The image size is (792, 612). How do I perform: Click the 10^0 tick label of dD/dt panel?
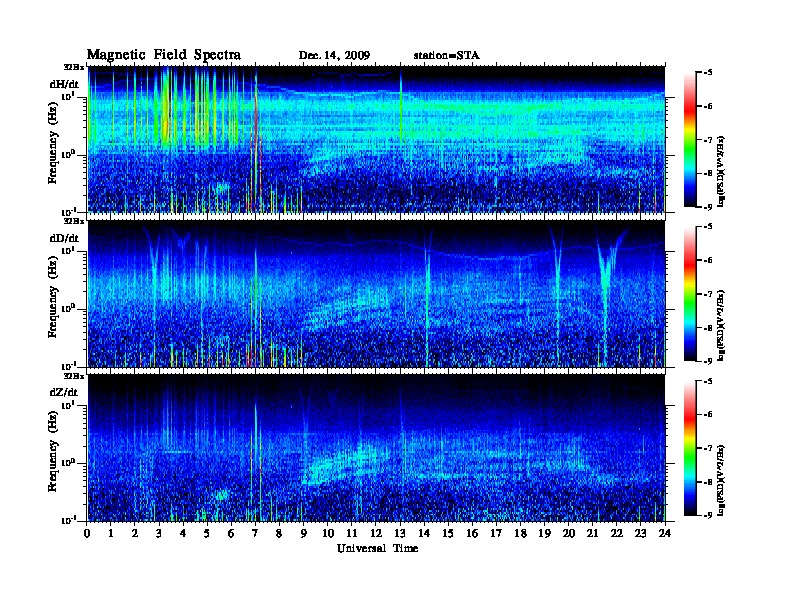coord(67,308)
